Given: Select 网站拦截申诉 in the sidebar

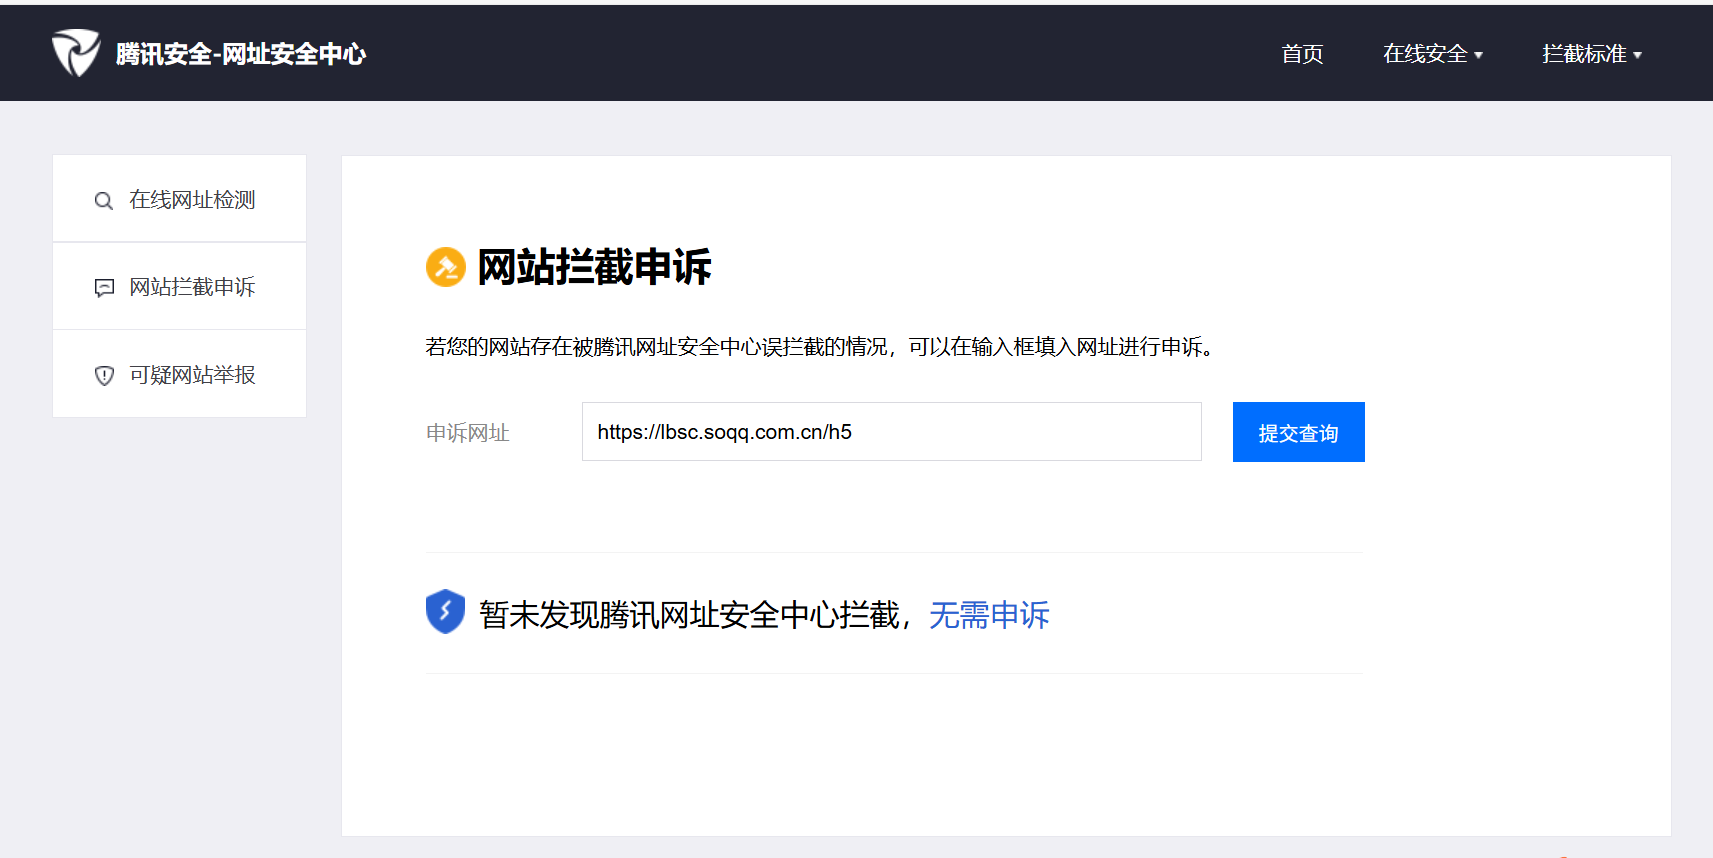Looking at the screenshot, I should (179, 287).
